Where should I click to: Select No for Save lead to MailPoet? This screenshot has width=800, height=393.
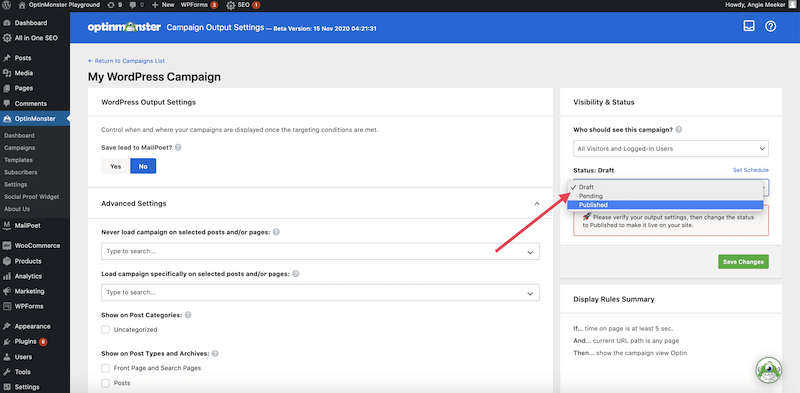[x=143, y=166]
